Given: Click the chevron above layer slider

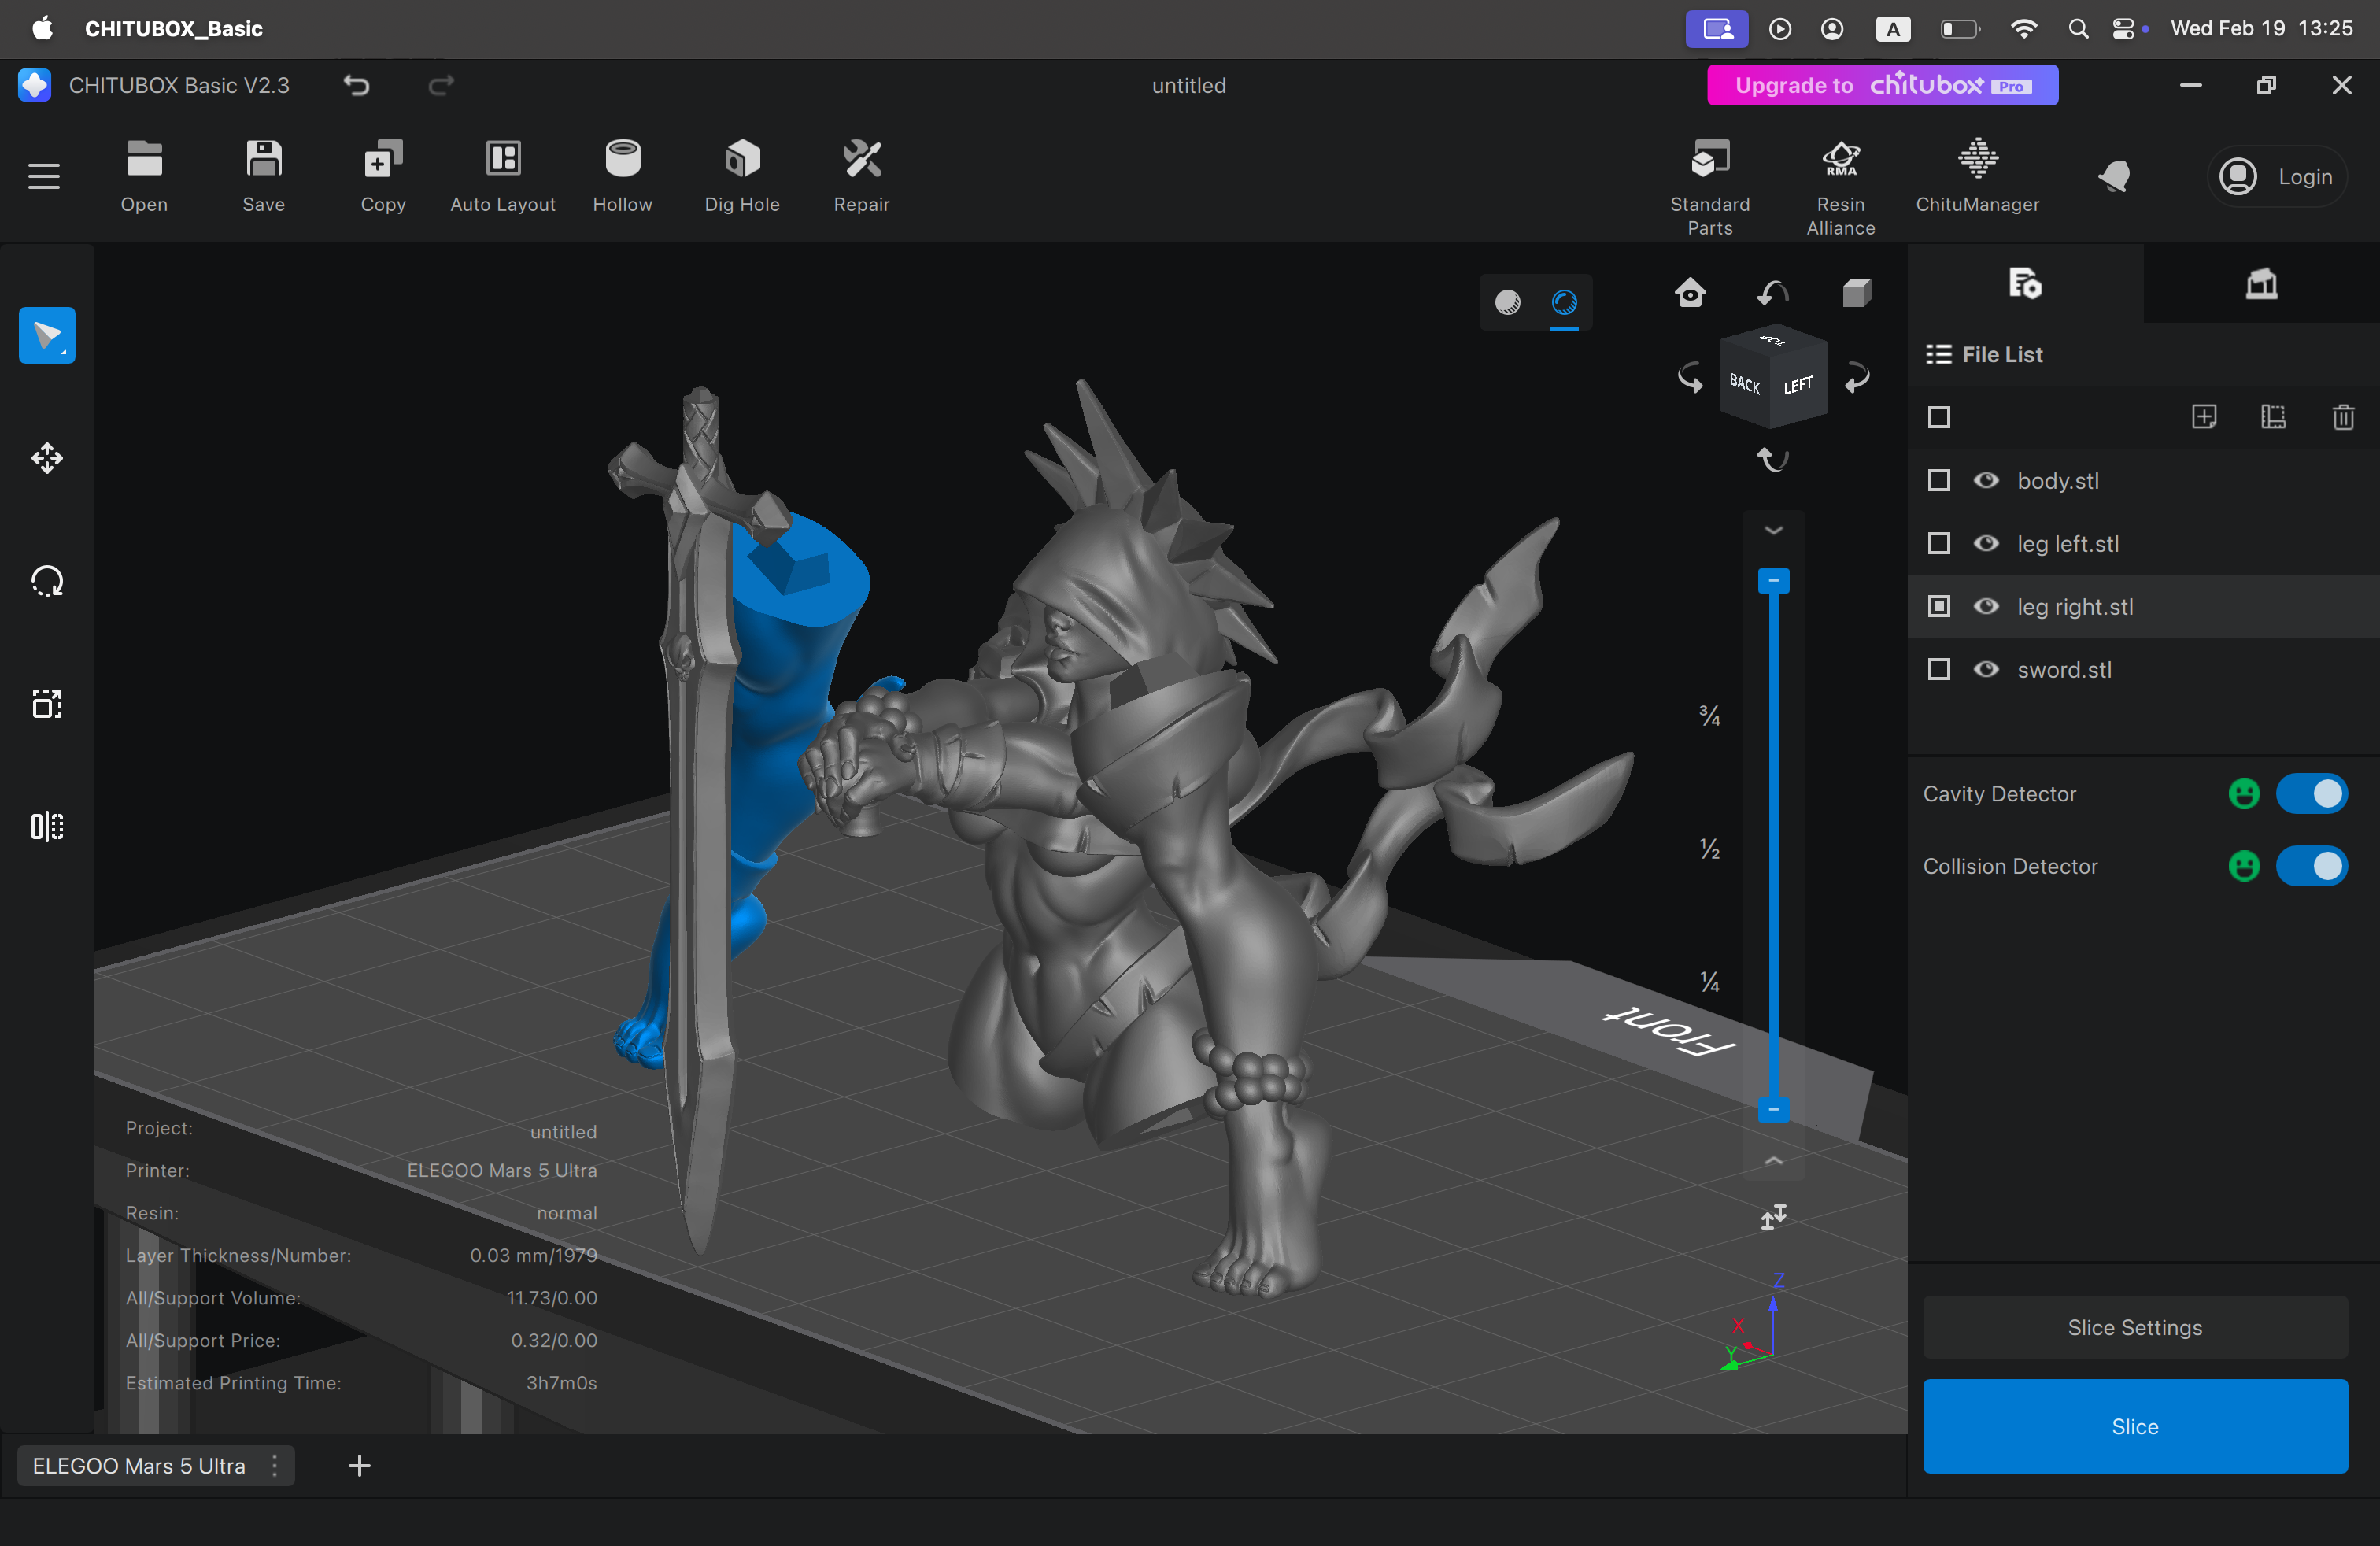Looking at the screenshot, I should point(1773,530).
